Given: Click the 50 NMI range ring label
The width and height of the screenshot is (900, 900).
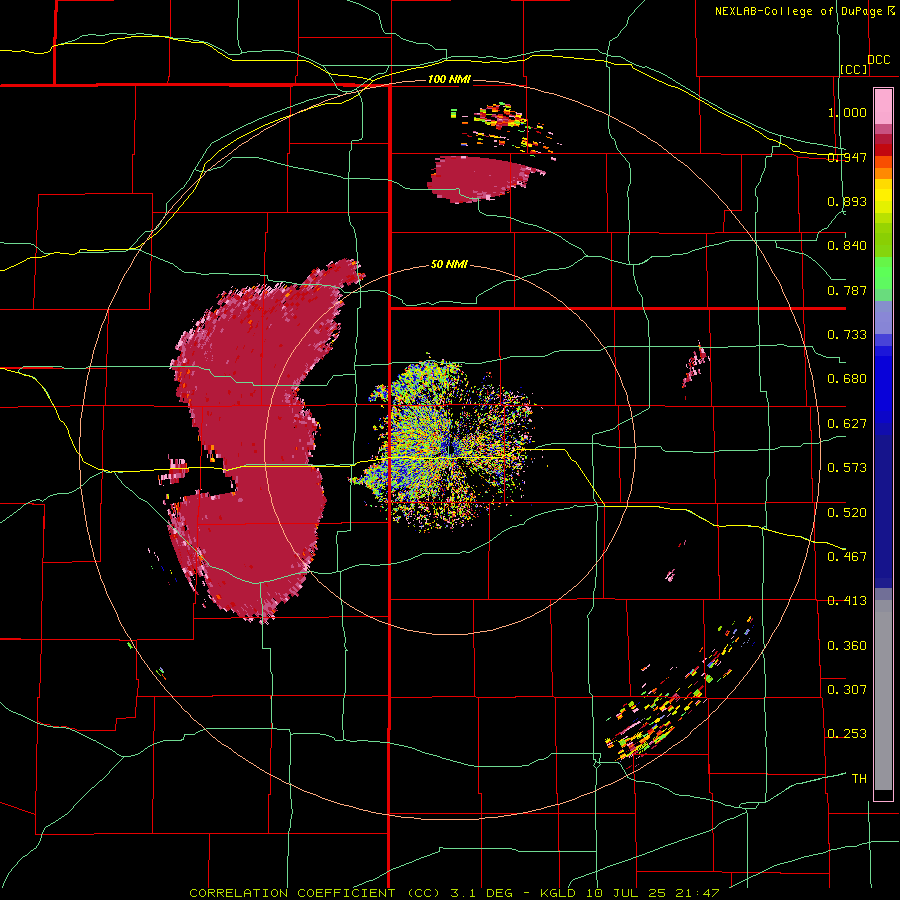Looking at the screenshot, I should click(x=449, y=264).
